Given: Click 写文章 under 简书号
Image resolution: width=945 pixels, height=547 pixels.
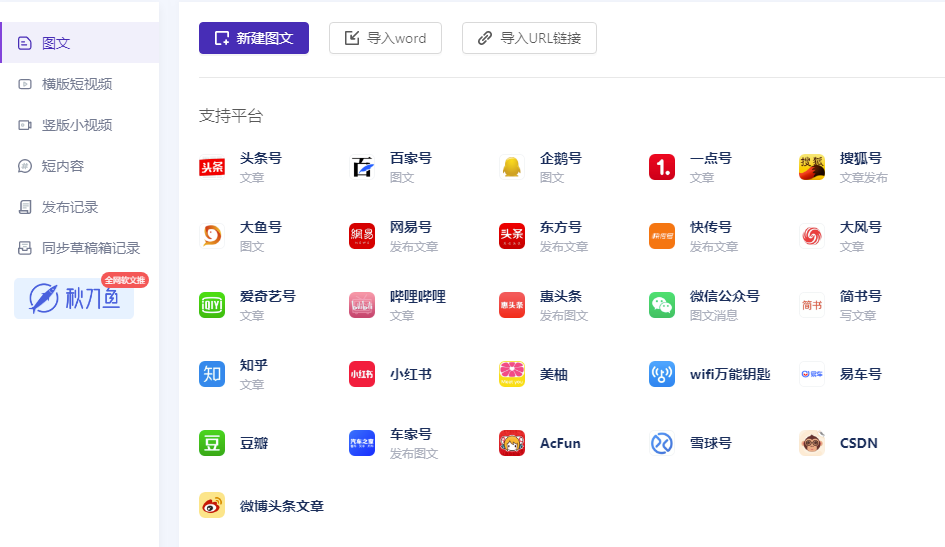Looking at the screenshot, I should tap(858, 316).
